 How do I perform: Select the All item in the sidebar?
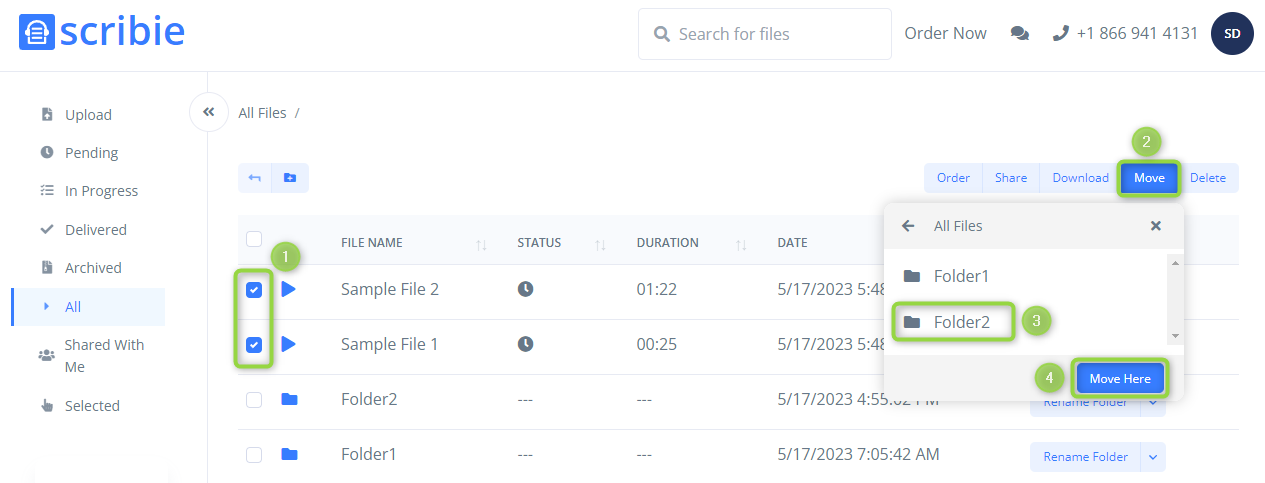(88, 307)
